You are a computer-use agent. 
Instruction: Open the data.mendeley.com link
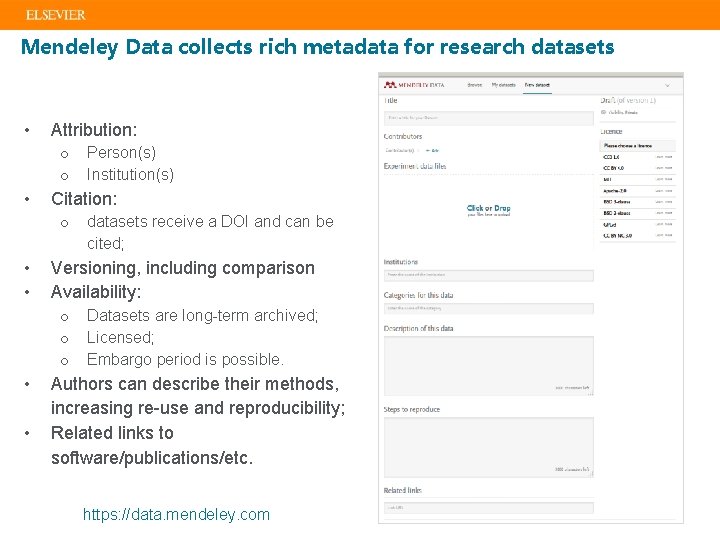pos(176,515)
